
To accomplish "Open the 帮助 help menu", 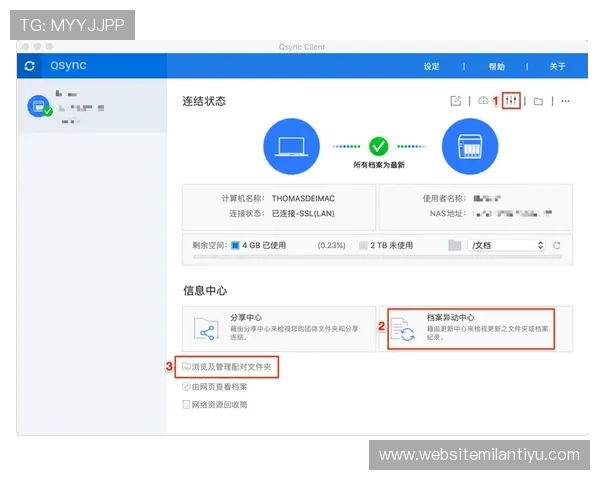I will 496,67.
